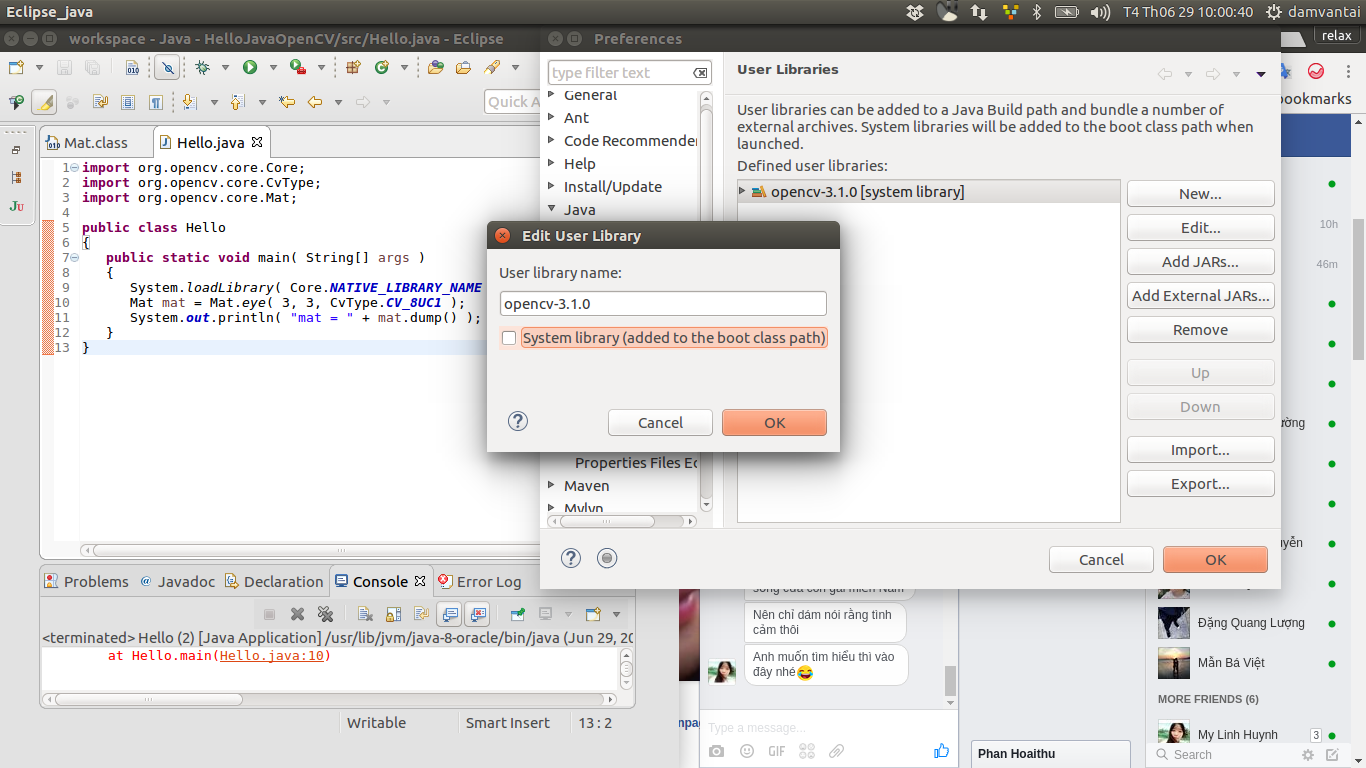Toggle Skip All Breakpoints in Eclipse toolbar
The width and height of the screenshot is (1366, 768).
(x=167, y=67)
